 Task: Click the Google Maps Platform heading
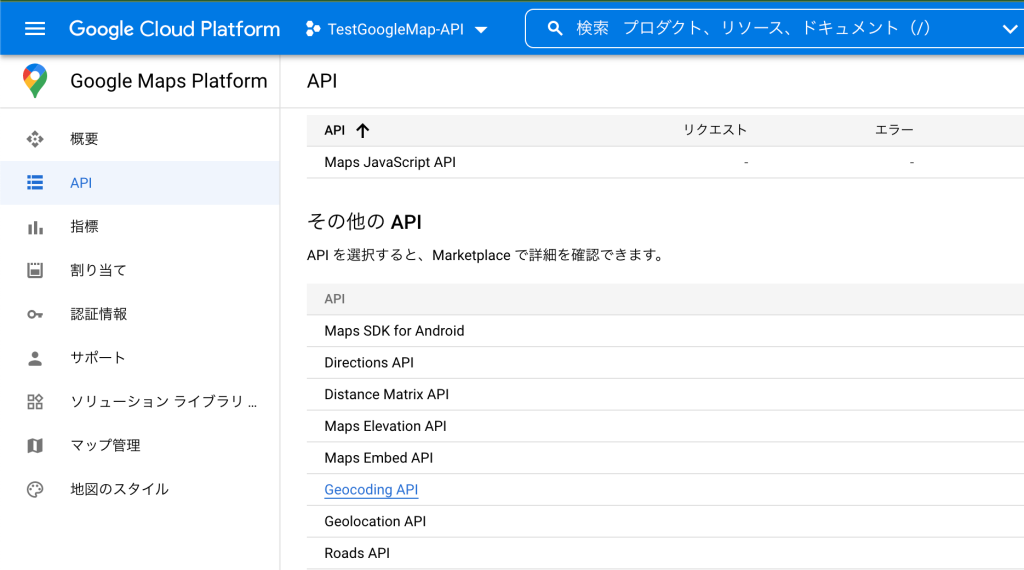pyautogui.click(x=168, y=81)
